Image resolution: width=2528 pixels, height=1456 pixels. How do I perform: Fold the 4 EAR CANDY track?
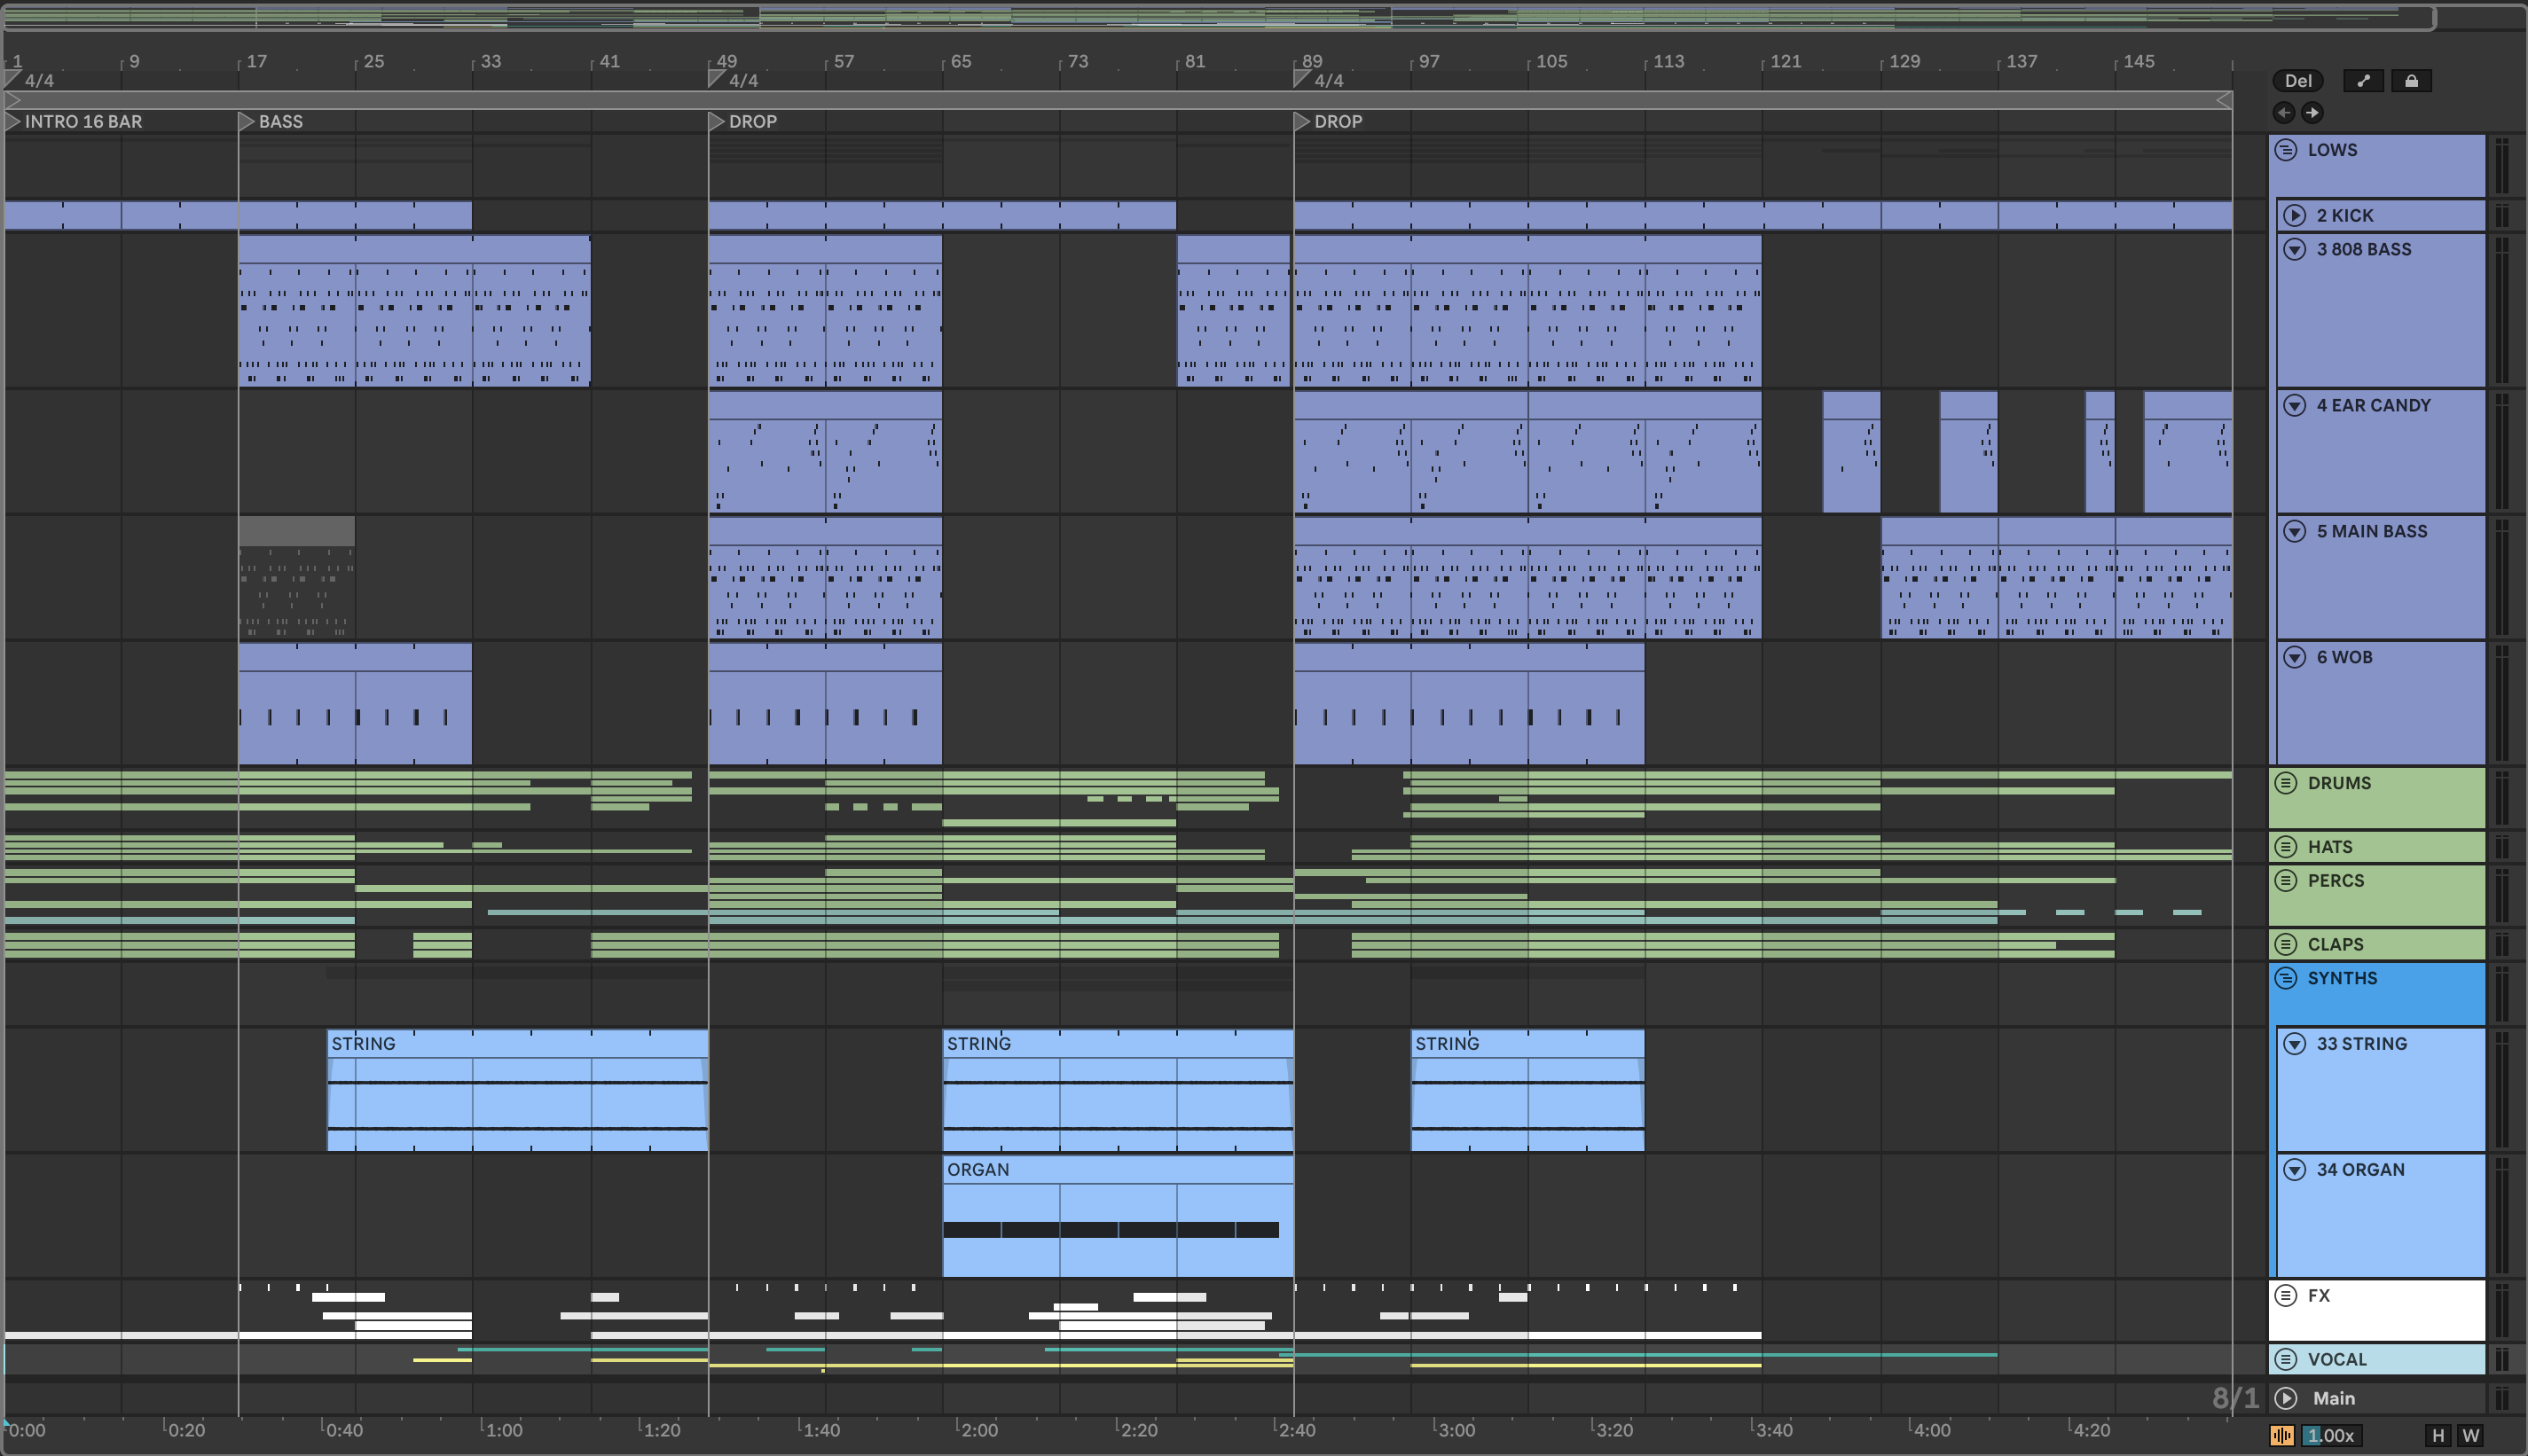pyautogui.click(x=2294, y=405)
